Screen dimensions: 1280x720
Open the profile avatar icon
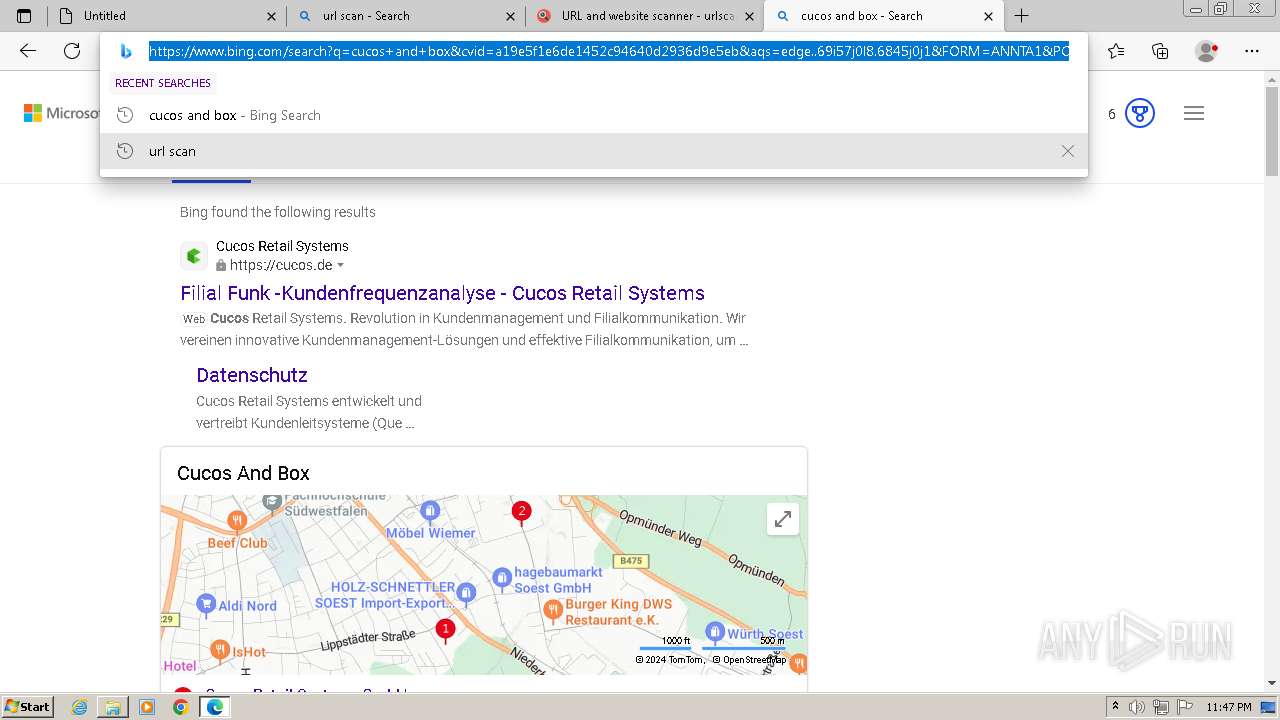[1207, 51]
